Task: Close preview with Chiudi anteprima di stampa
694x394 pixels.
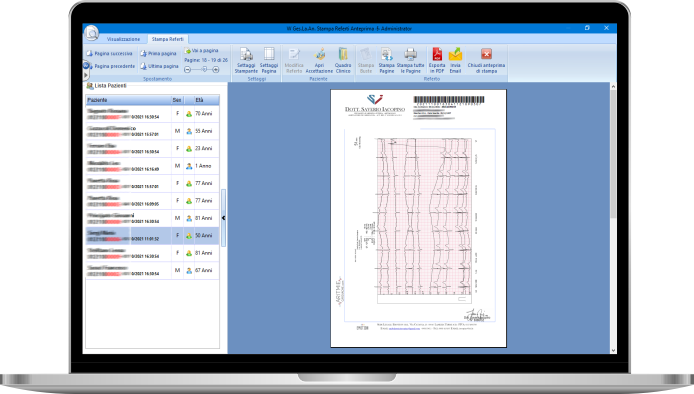Action: [486, 60]
